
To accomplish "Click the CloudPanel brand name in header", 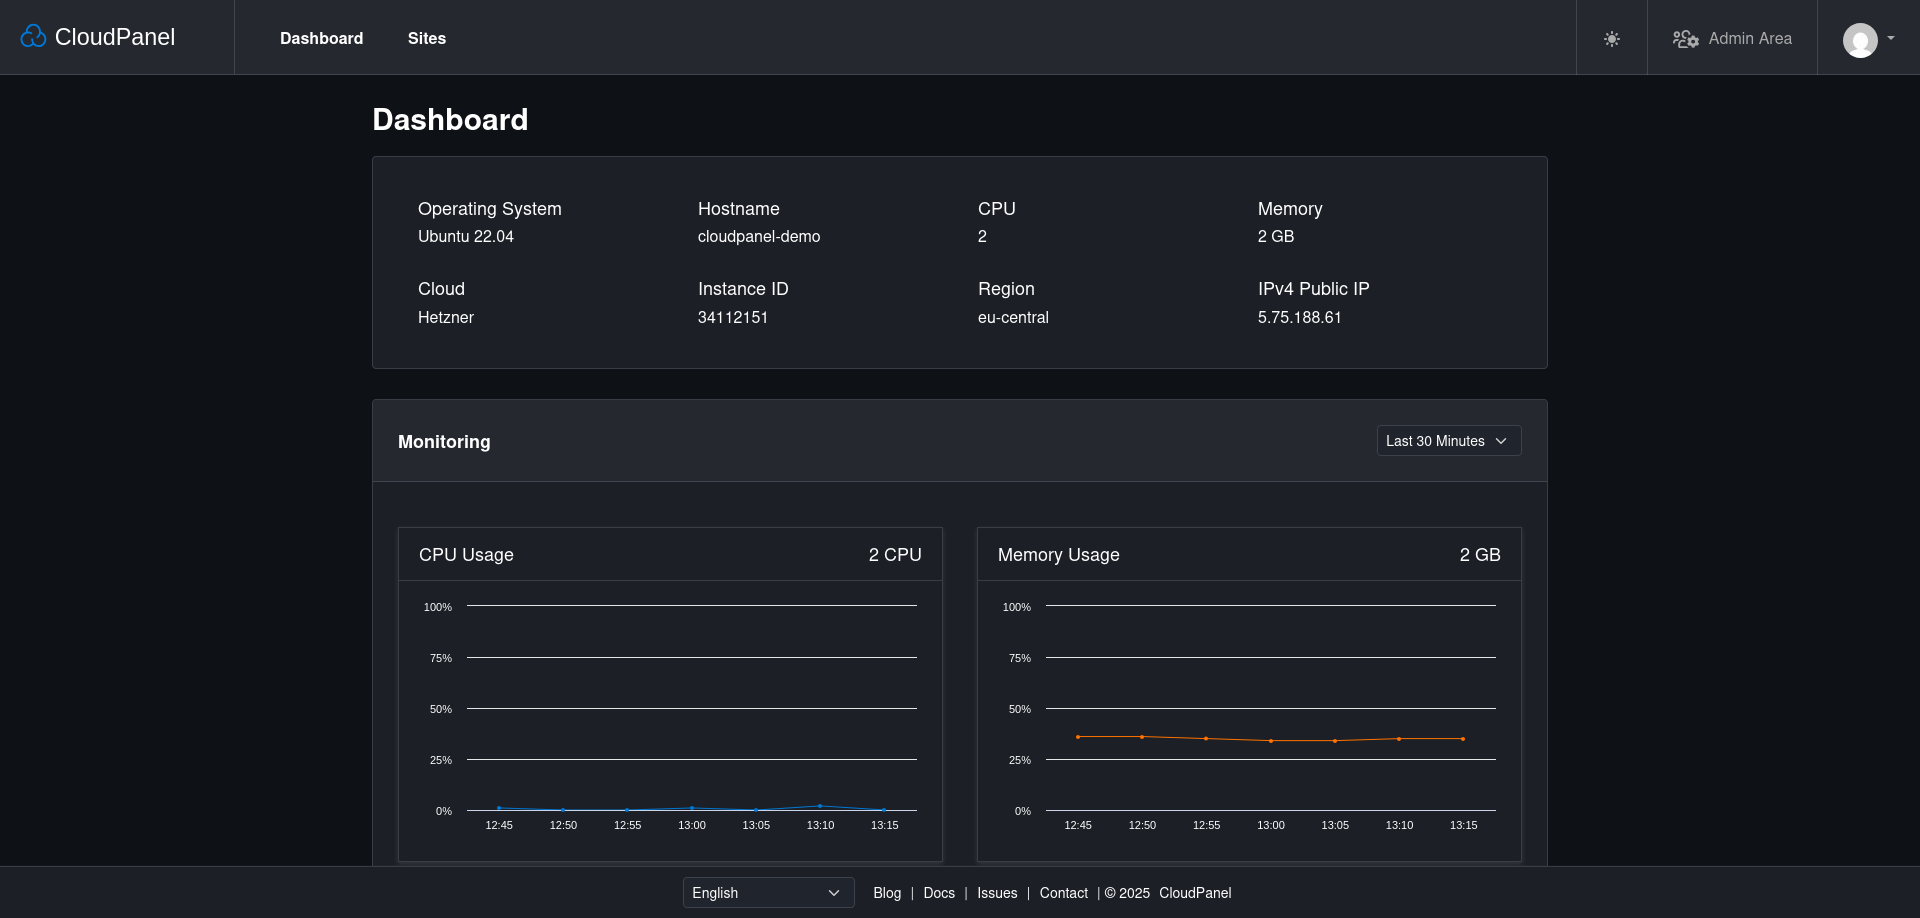I will click(114, 37).
